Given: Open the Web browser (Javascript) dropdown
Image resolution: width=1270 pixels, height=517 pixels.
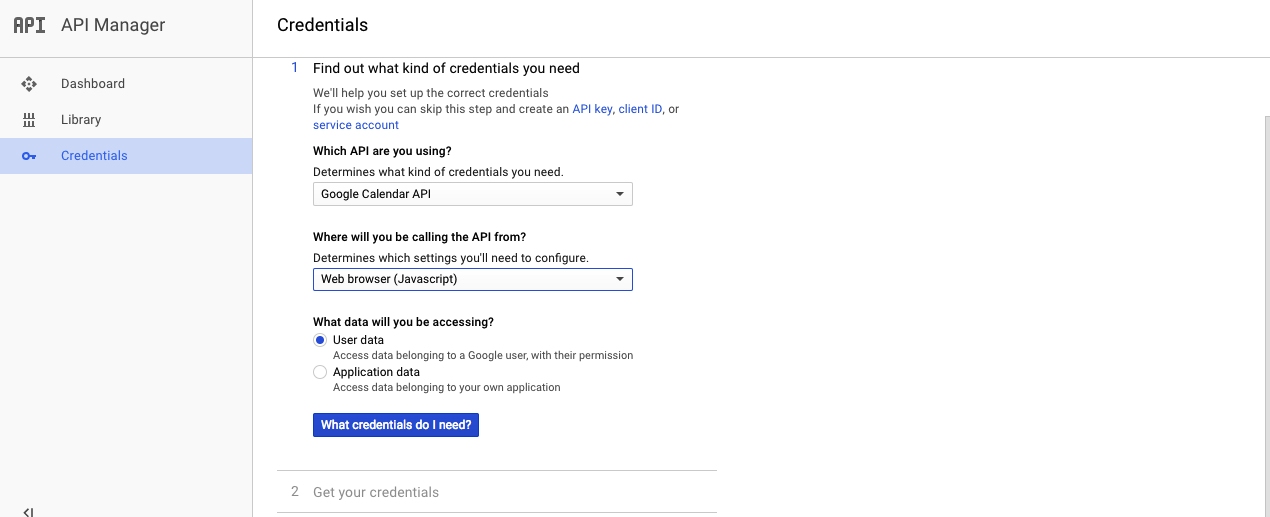Looking at the screenshot, I should coord(473,279).
